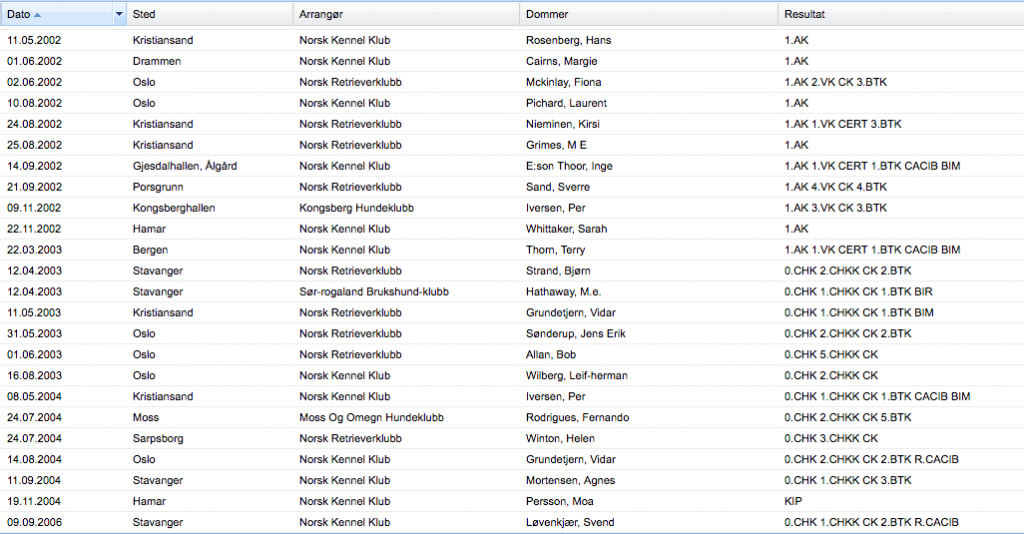1024x534 pixels.
Task: Click result 1.AK 2.VK CK 3.BTK
Action: (x=835, y=82)
